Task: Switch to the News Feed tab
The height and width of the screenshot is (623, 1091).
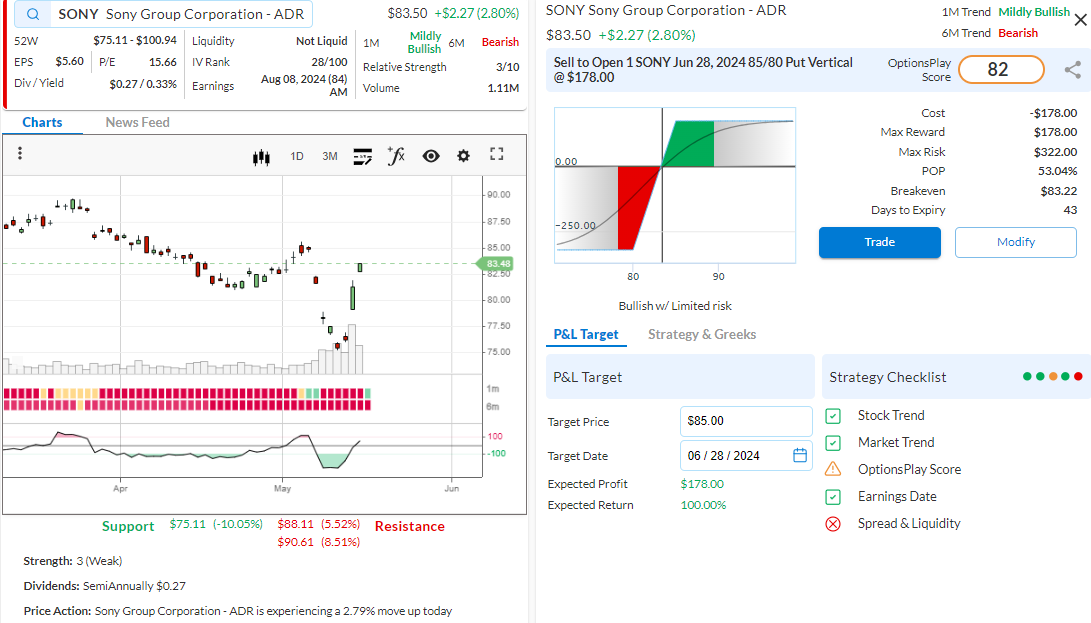Action: 138,123
